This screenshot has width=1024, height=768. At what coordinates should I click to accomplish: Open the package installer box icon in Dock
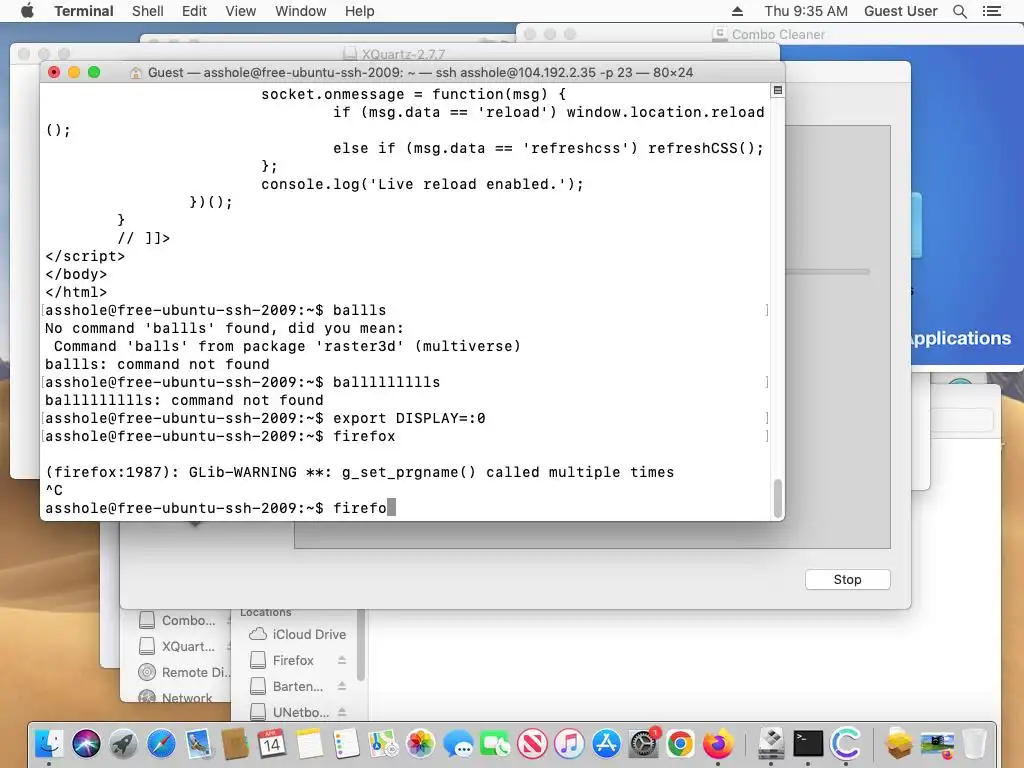[899, 743]
